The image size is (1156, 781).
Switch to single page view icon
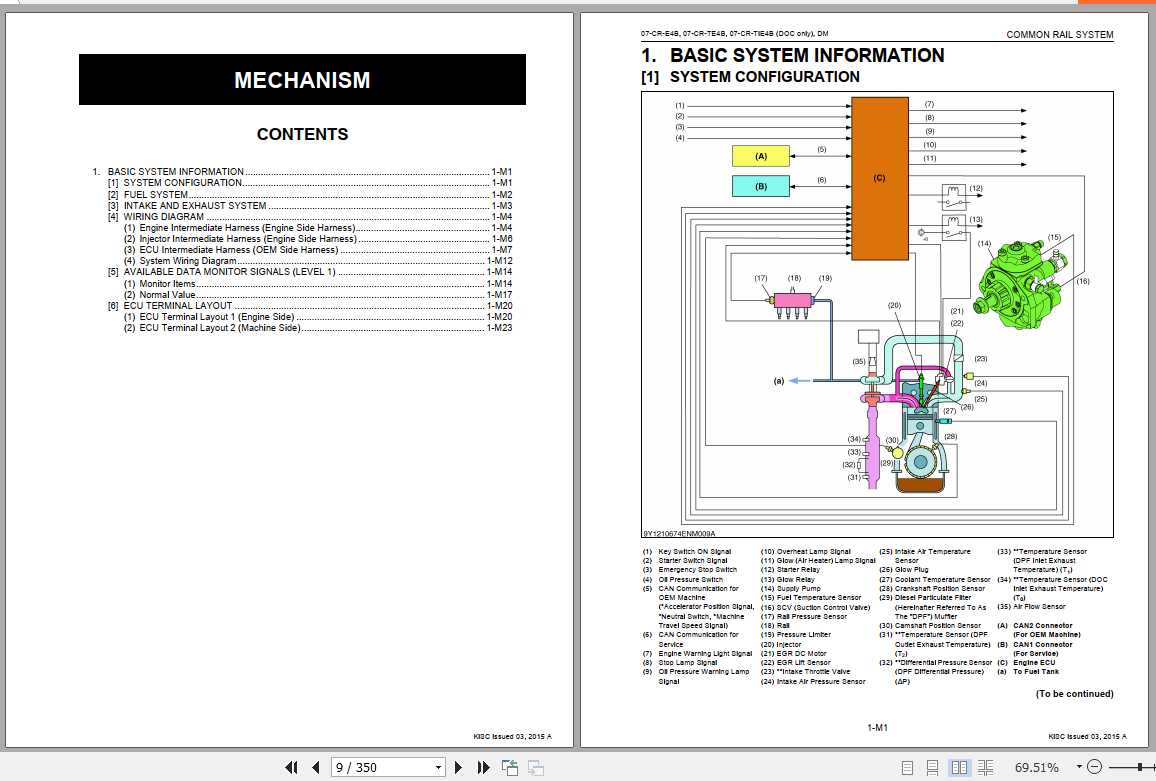pos(907,767)
